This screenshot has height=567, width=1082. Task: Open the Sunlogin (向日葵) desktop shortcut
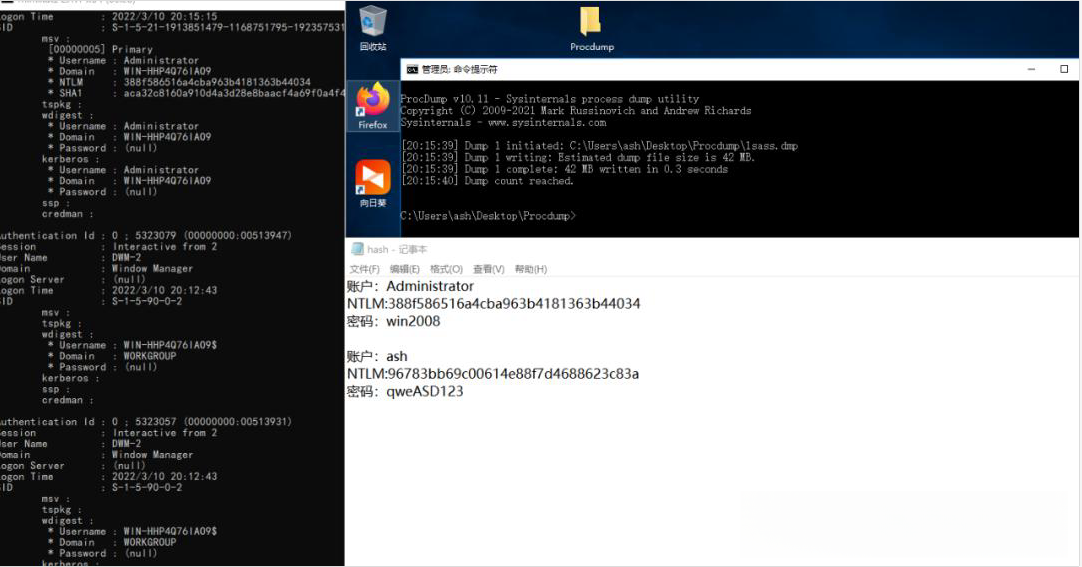click(373, 183)
